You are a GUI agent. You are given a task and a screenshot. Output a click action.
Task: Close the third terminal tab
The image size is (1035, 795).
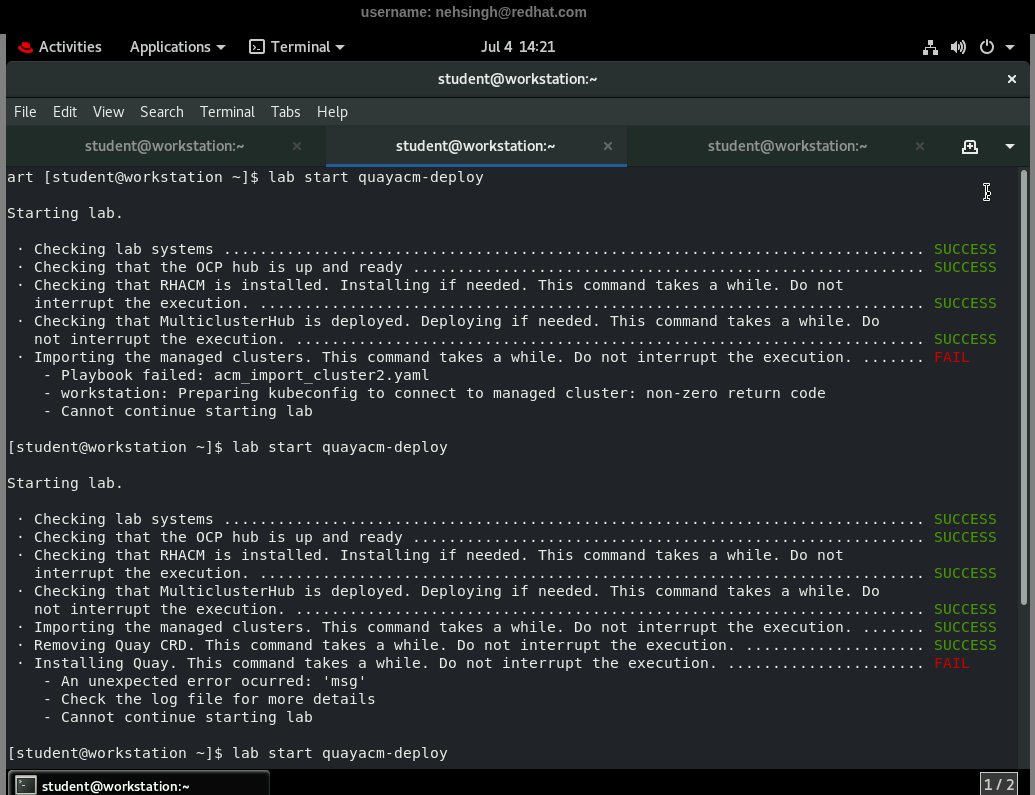[x=919, y=147]
